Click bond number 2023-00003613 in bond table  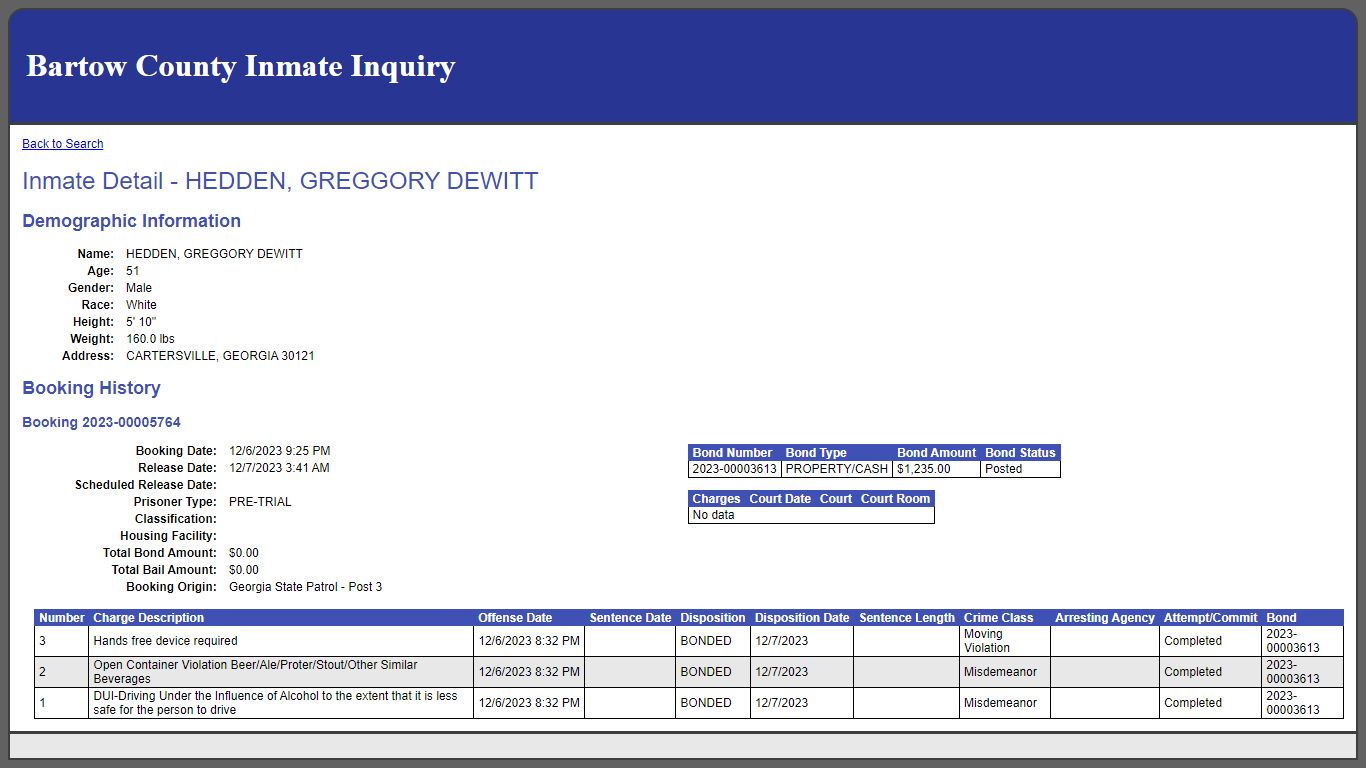[735, 469]
